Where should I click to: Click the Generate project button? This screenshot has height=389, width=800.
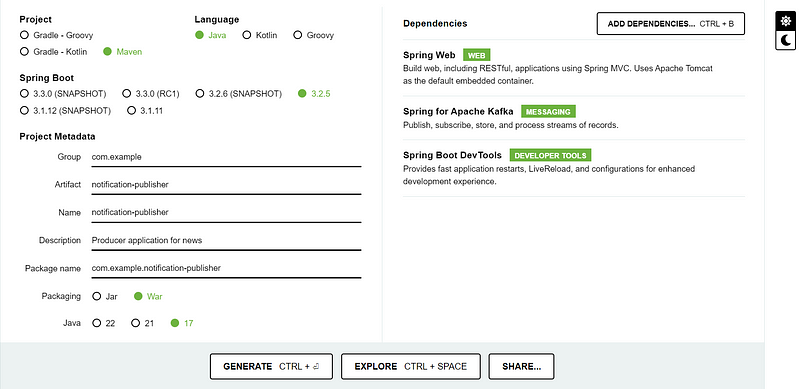pos(271,367)
